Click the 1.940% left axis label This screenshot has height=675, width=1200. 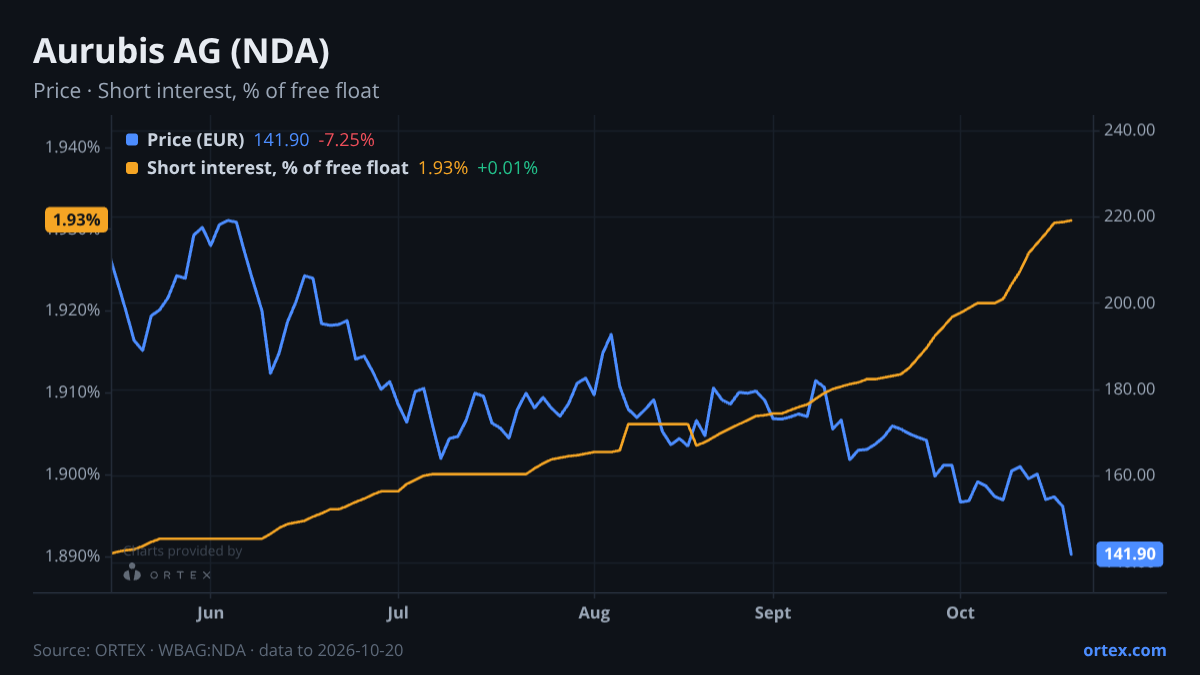[x=73, y=147]
